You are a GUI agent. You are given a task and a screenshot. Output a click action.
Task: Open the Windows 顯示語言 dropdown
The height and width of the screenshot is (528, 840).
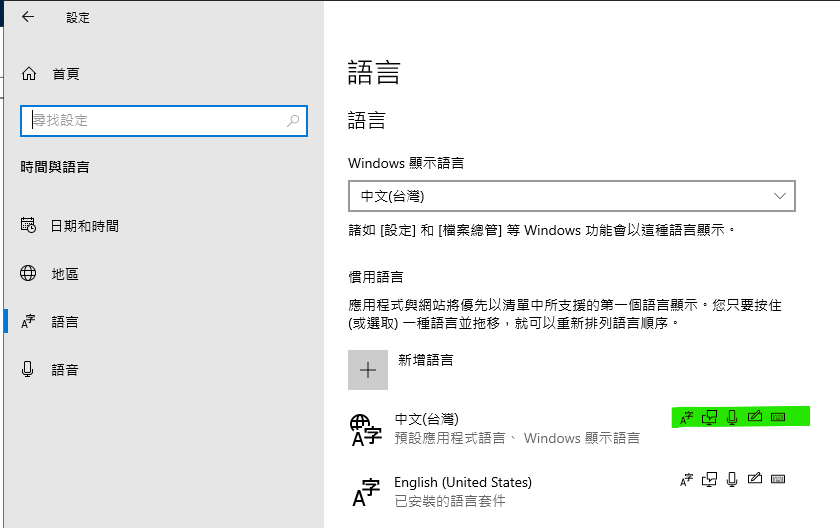pyautogui.click(x=572, y=196)
